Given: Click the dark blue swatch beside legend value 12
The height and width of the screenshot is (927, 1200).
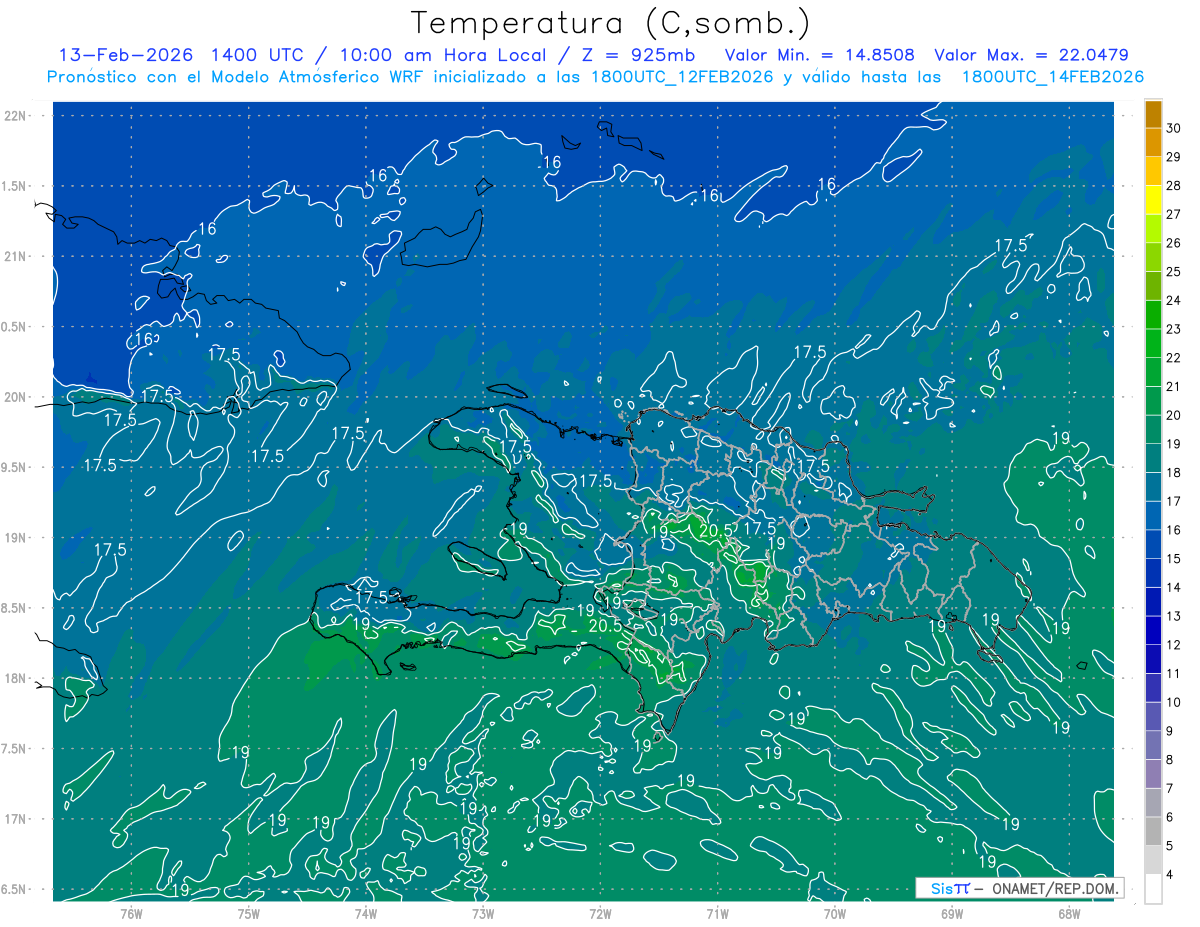Looking at the screenshot, I should click(1153, 631).
